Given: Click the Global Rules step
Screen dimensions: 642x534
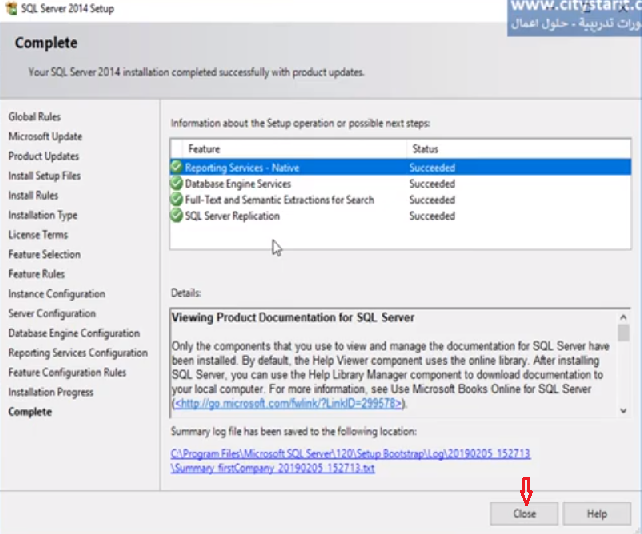Looking at the screenshot, I should click(34, 117).
